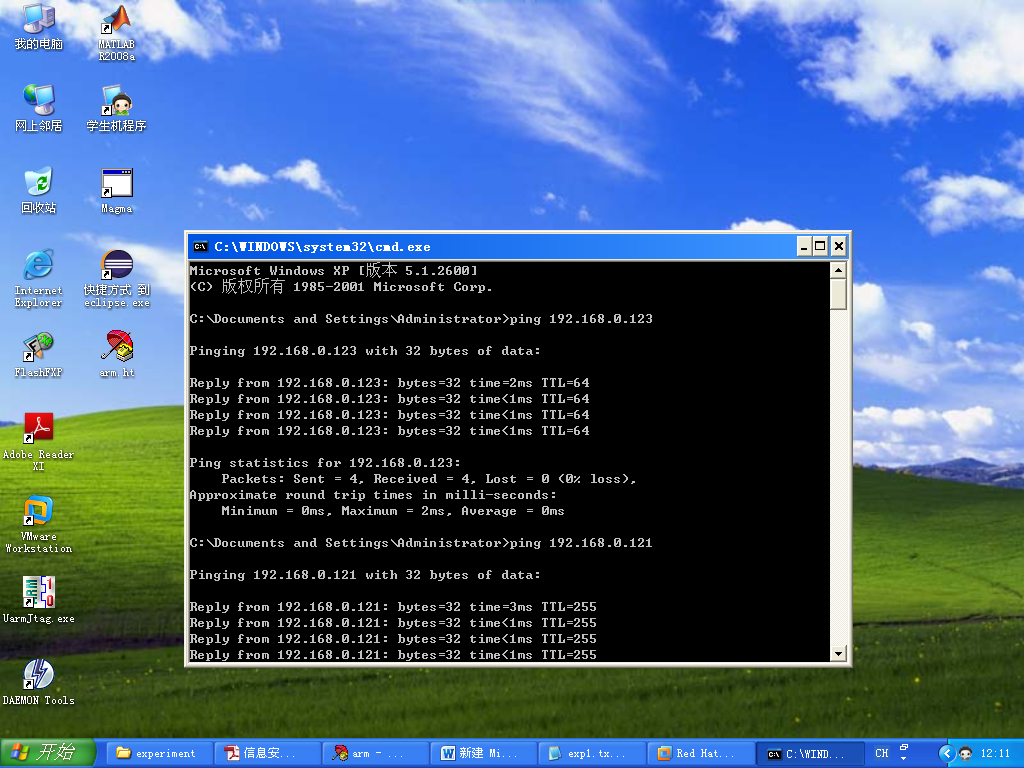Viewport: 1024px width, 768px height.
Task: Click the Adobe Reader XI icon
Action: pos(39,441)
